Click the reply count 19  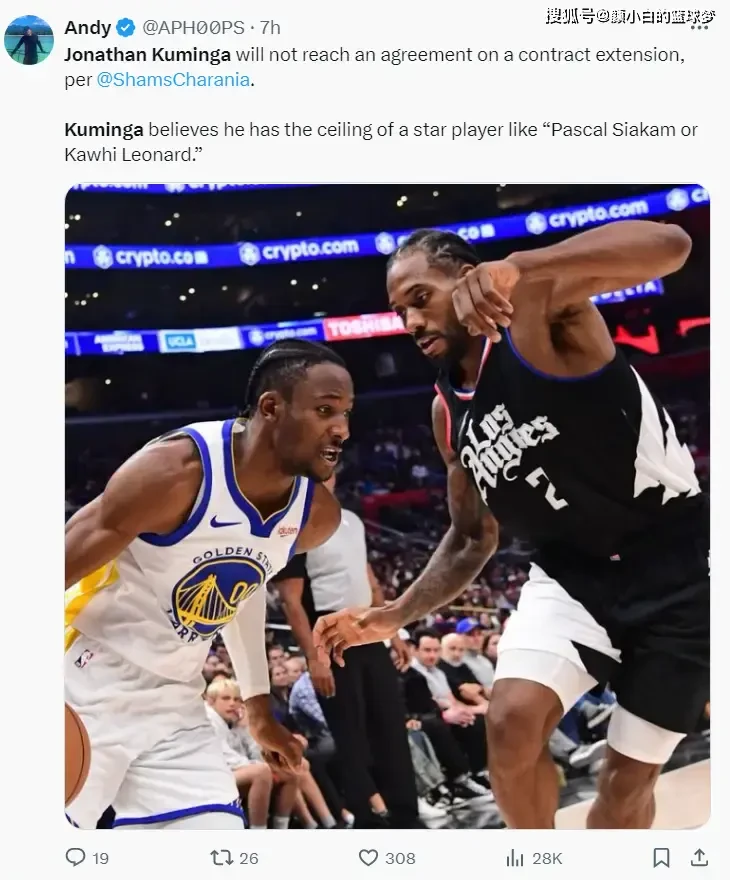click(100, 858)
